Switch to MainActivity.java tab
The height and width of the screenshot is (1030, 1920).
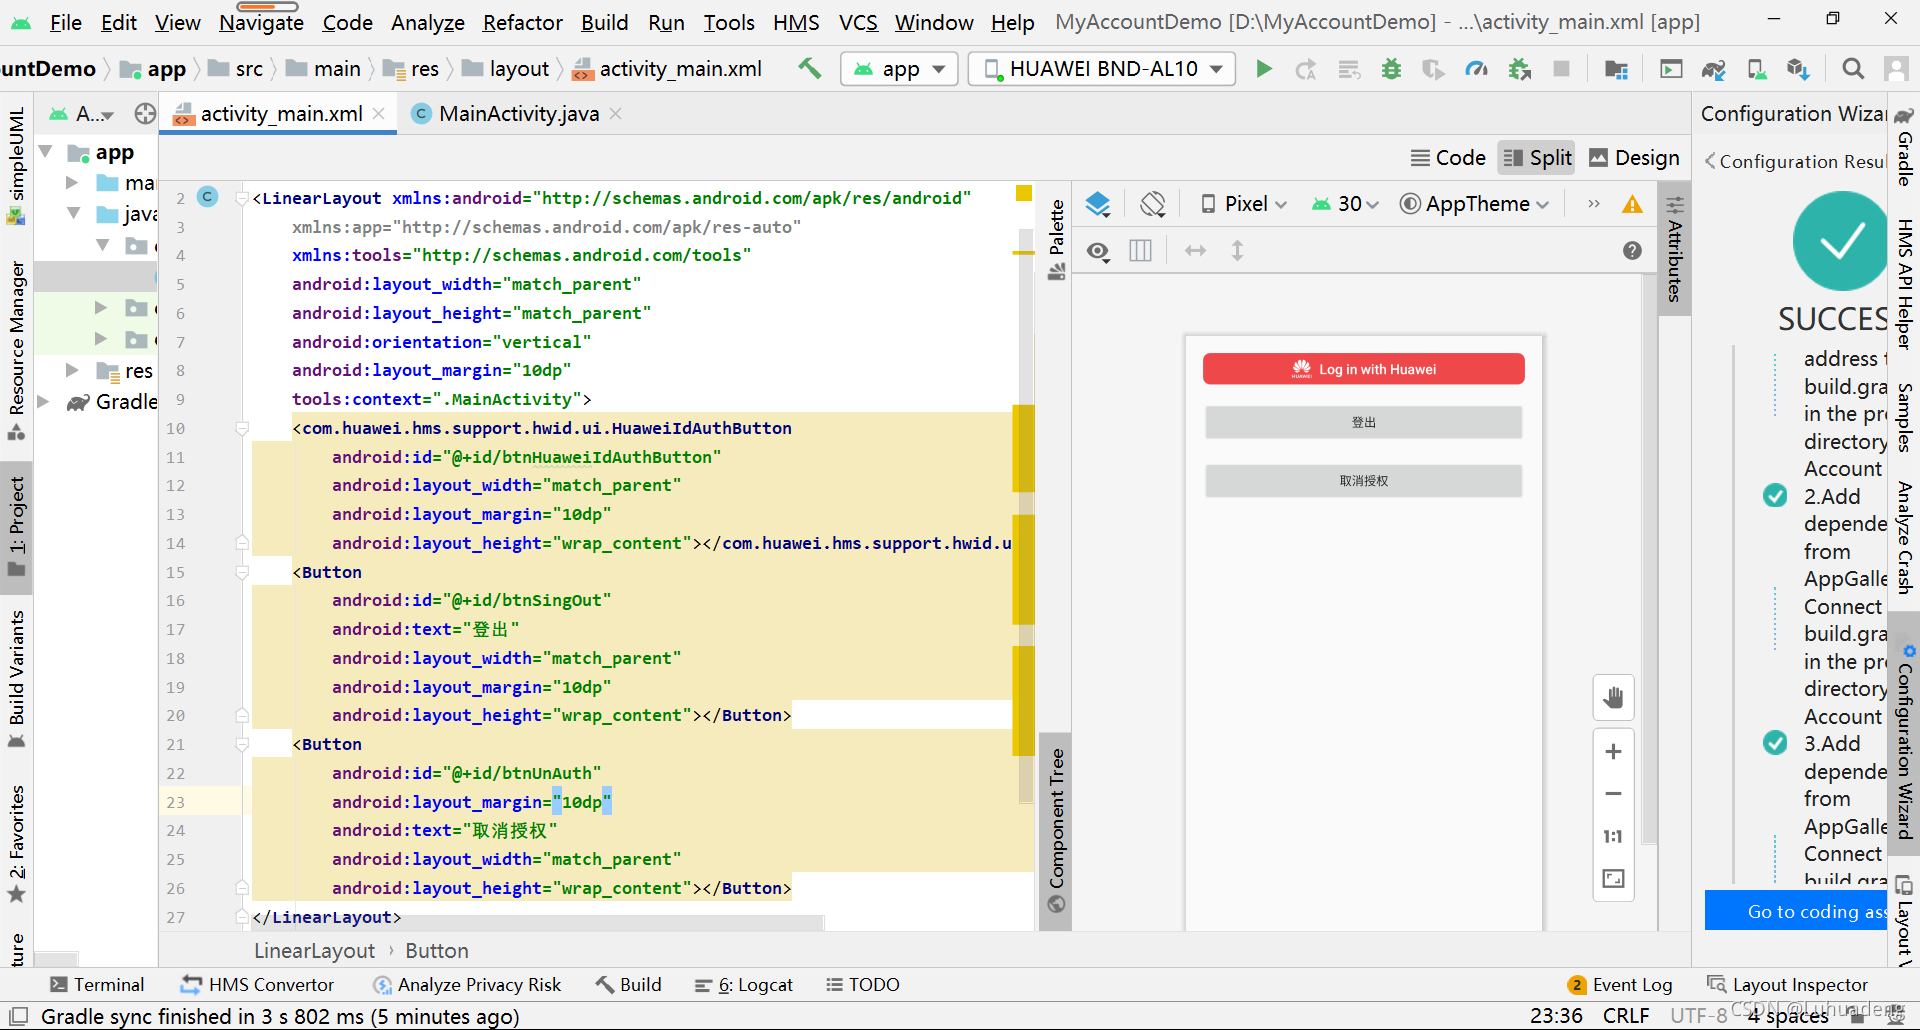518,114
